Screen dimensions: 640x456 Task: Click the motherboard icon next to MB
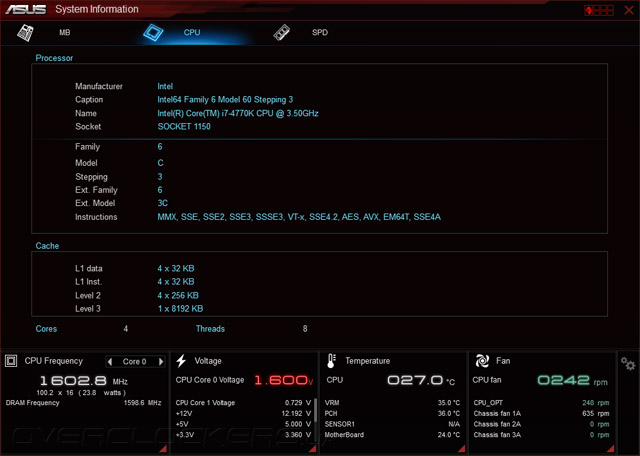[25, 33]
